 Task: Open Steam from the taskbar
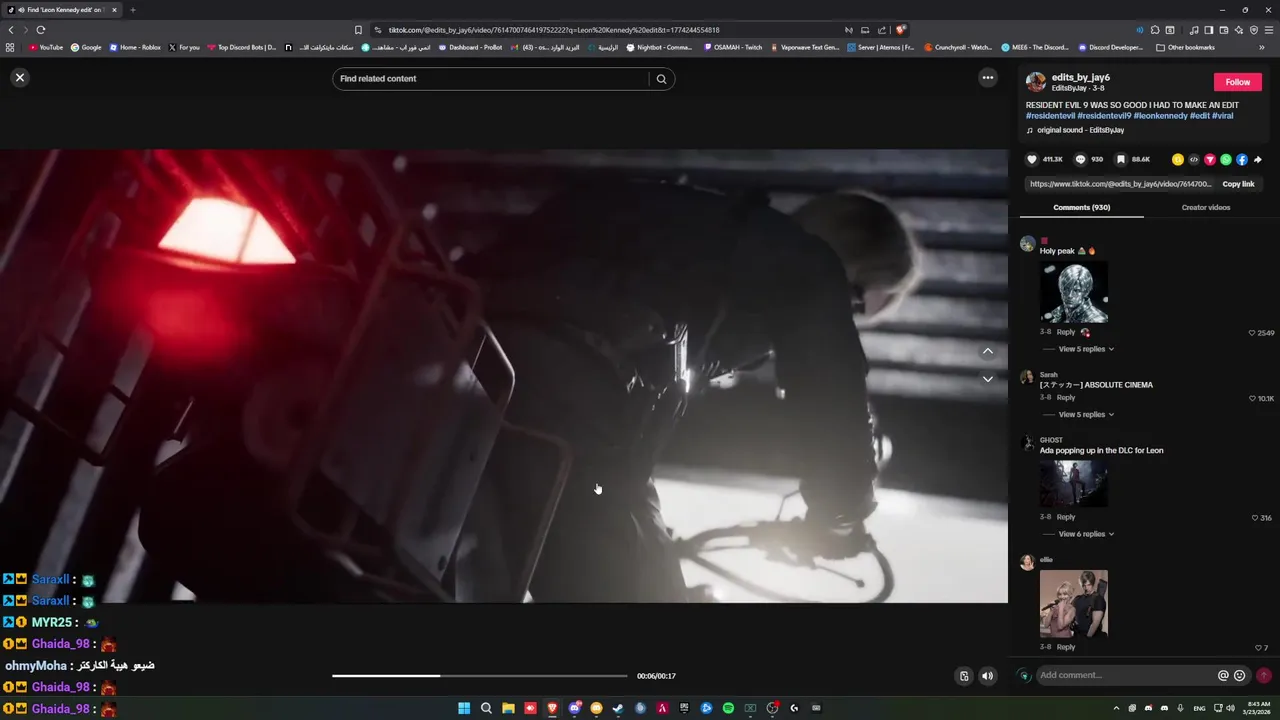click(x=618, y=708)
